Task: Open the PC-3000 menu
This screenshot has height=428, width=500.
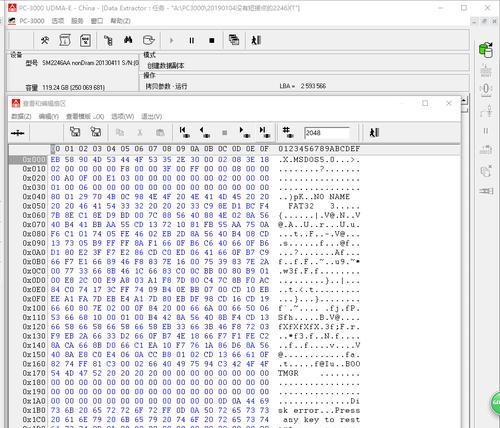Action: (31, 21)
